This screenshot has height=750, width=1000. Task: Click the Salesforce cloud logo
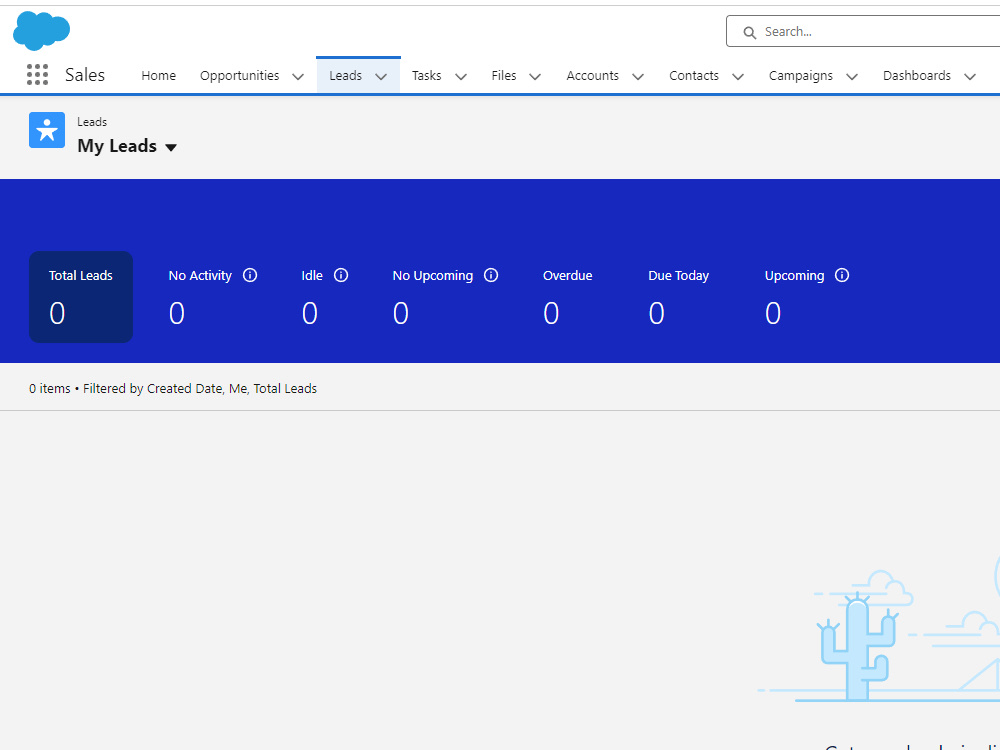(x=41, y=31)
